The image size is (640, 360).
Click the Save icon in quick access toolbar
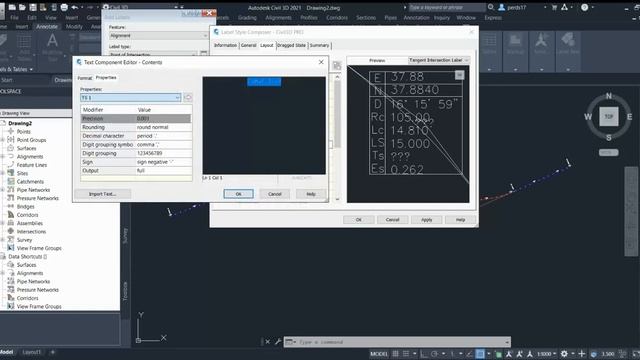click(x=33, y=7)
